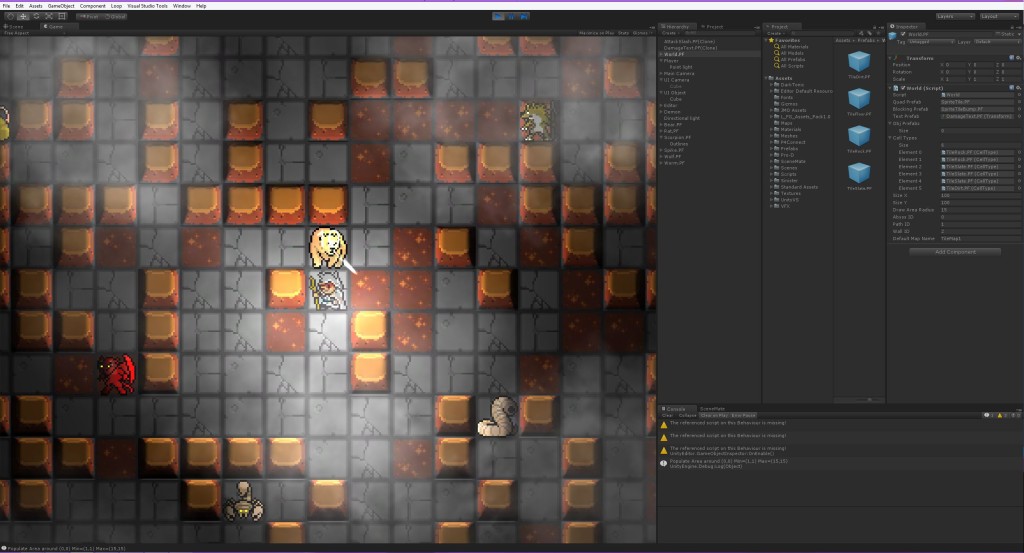Collapse the Player hierarchy item
Image resolution: width=1024 pixels, height=553 pixels.
(x=661, y=61)
